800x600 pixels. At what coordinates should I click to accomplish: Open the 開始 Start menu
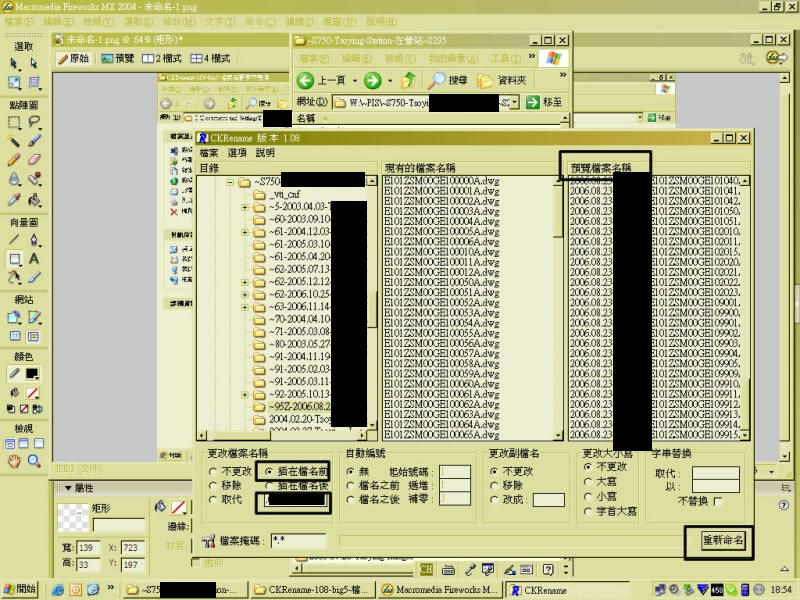coord(20,589)
